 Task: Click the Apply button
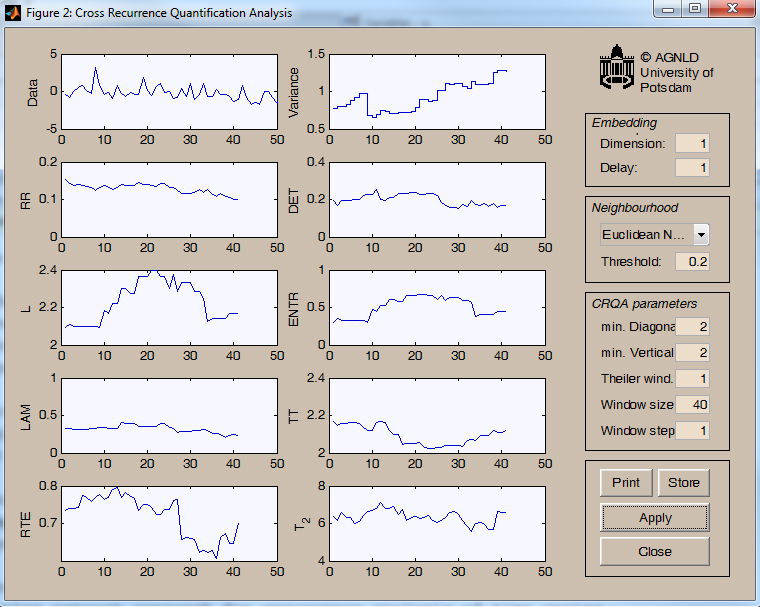655,518
